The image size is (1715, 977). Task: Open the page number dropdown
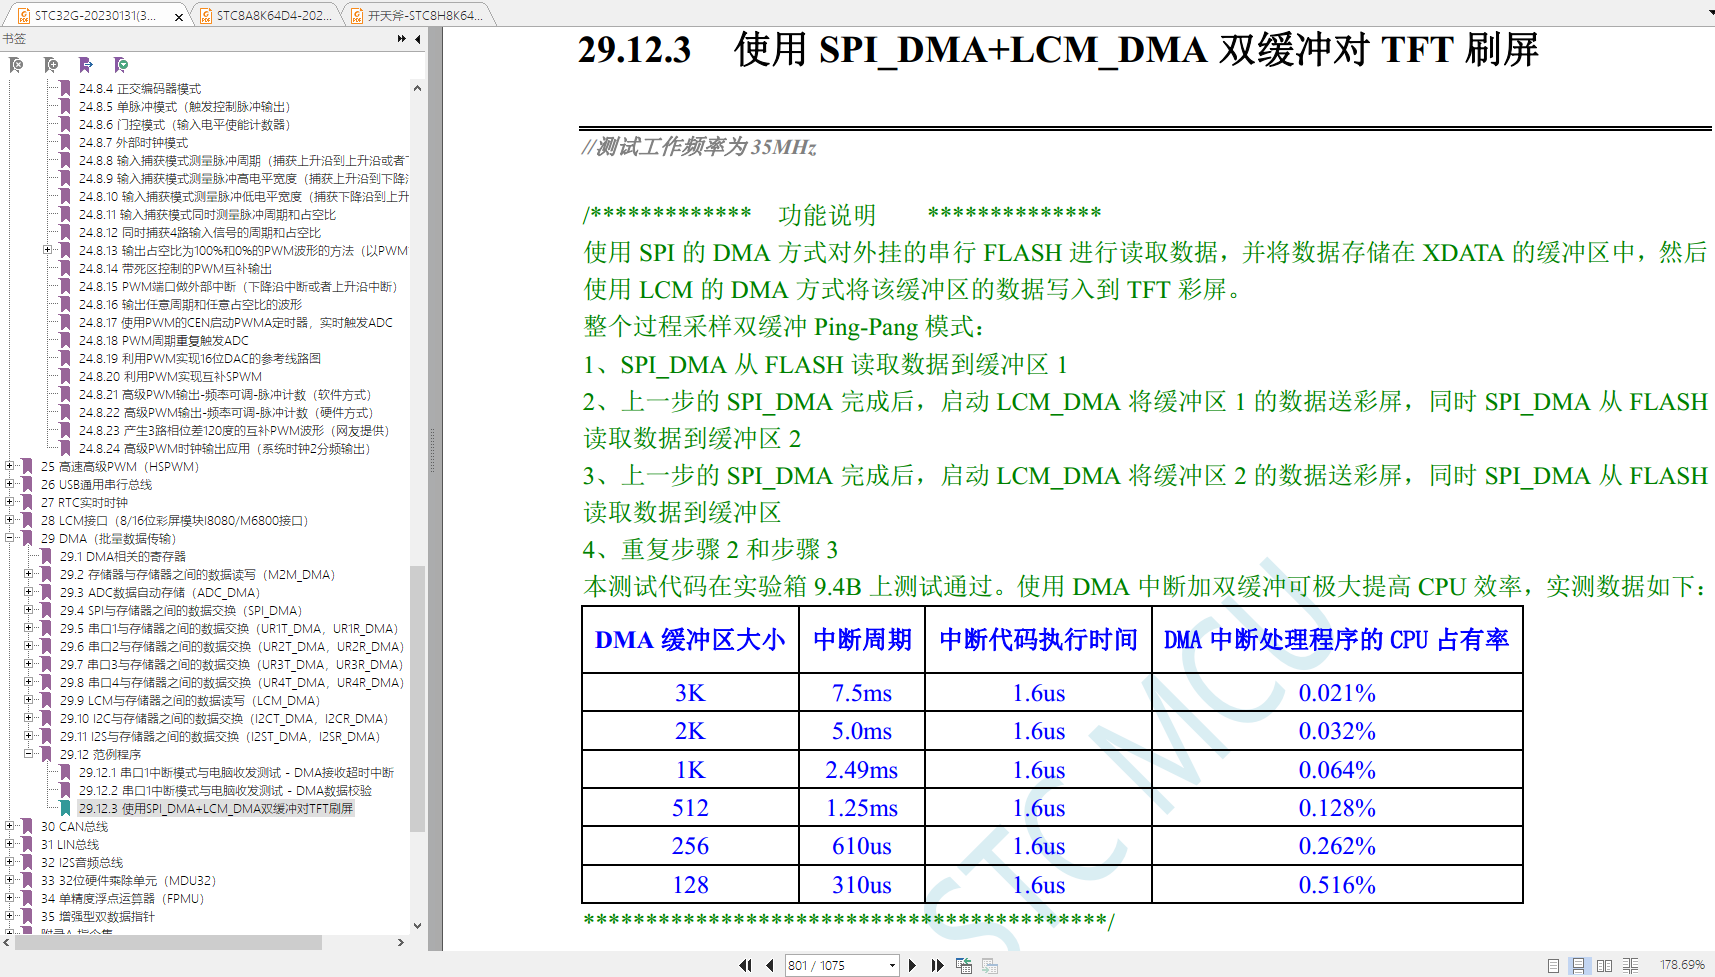(892, 965)
